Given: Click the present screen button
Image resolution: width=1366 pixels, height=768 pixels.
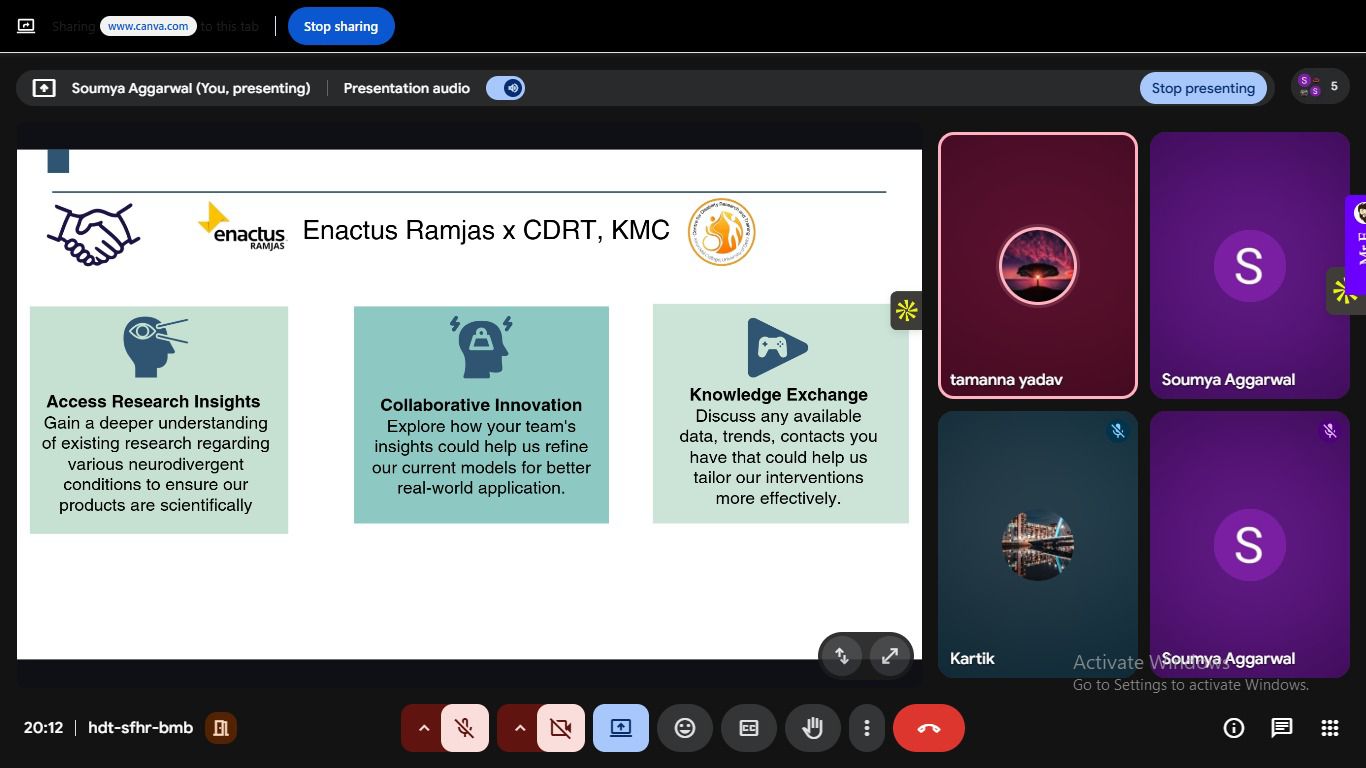Looking at the screenshot, I should [x=621, y=728].
